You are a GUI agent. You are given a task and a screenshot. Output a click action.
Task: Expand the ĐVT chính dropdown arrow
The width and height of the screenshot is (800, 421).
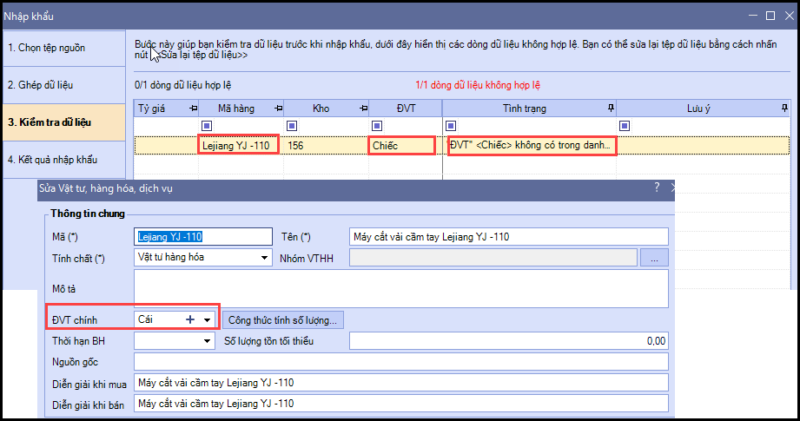207,319
